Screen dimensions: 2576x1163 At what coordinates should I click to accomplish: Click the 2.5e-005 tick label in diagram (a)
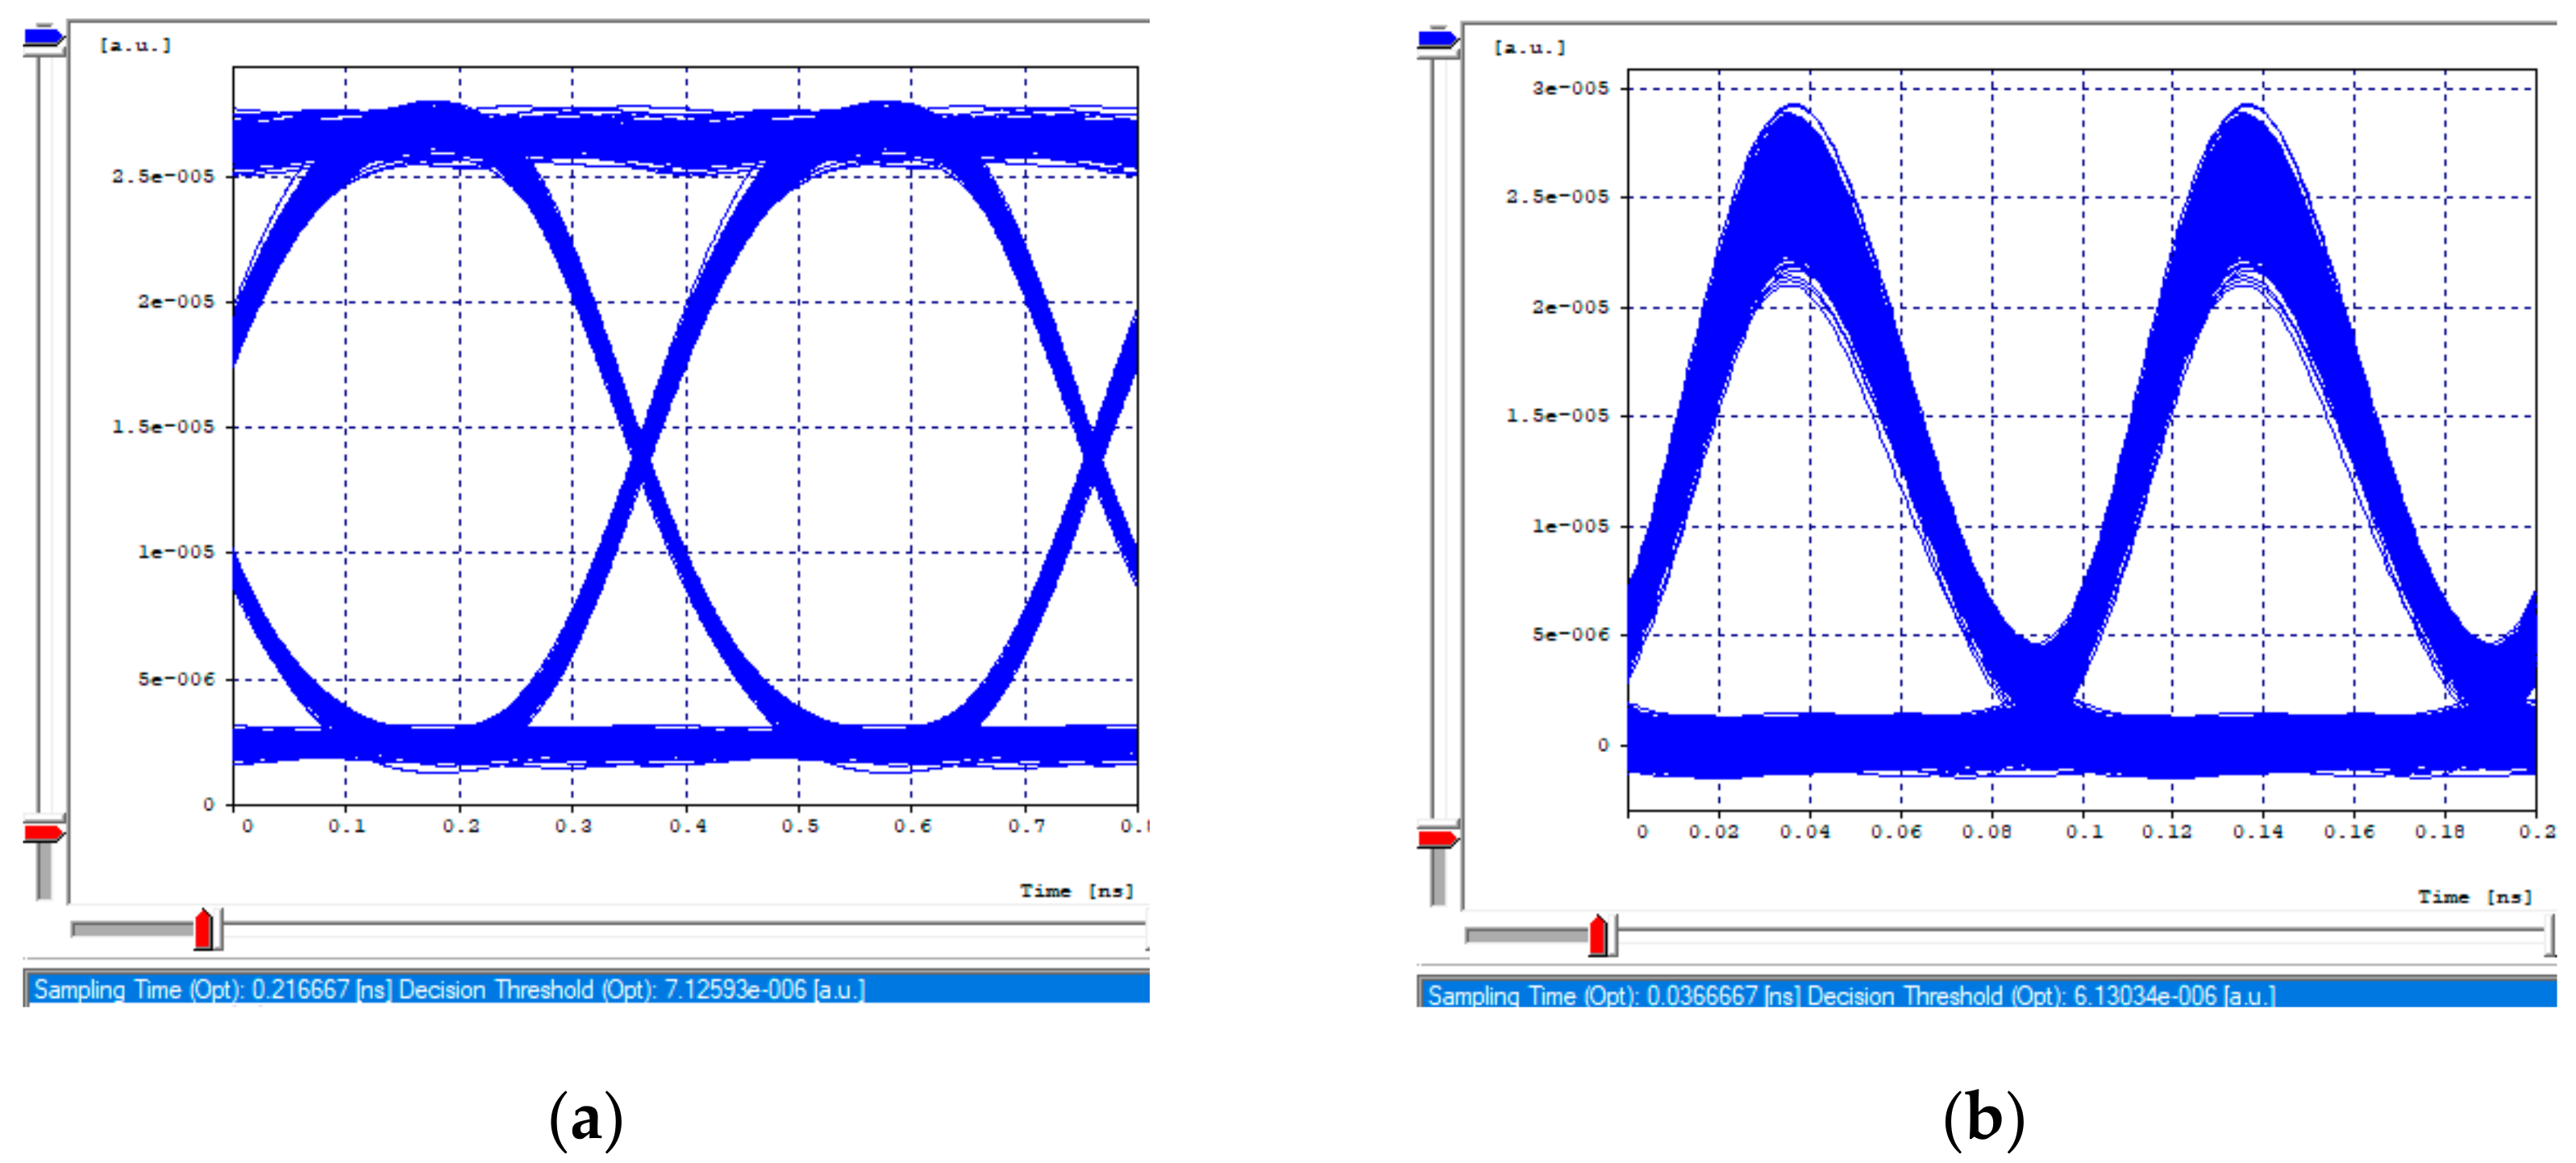coord(163,176)
